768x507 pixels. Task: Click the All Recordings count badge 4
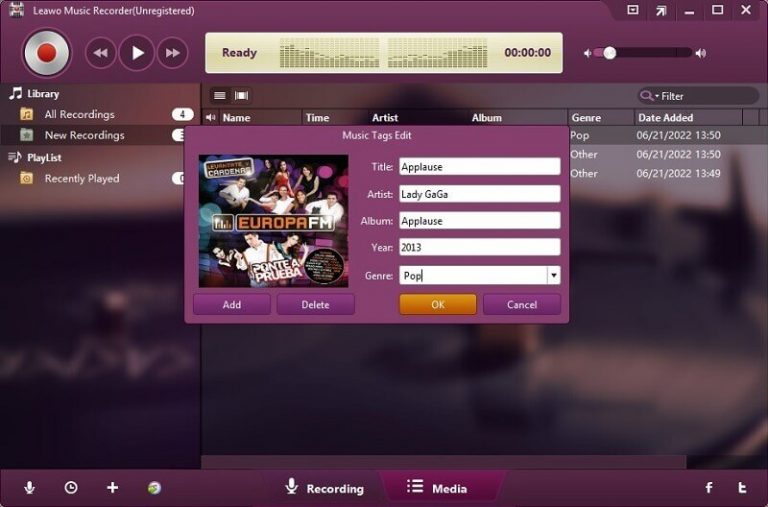pyautogui.click(x=182, y=115)
